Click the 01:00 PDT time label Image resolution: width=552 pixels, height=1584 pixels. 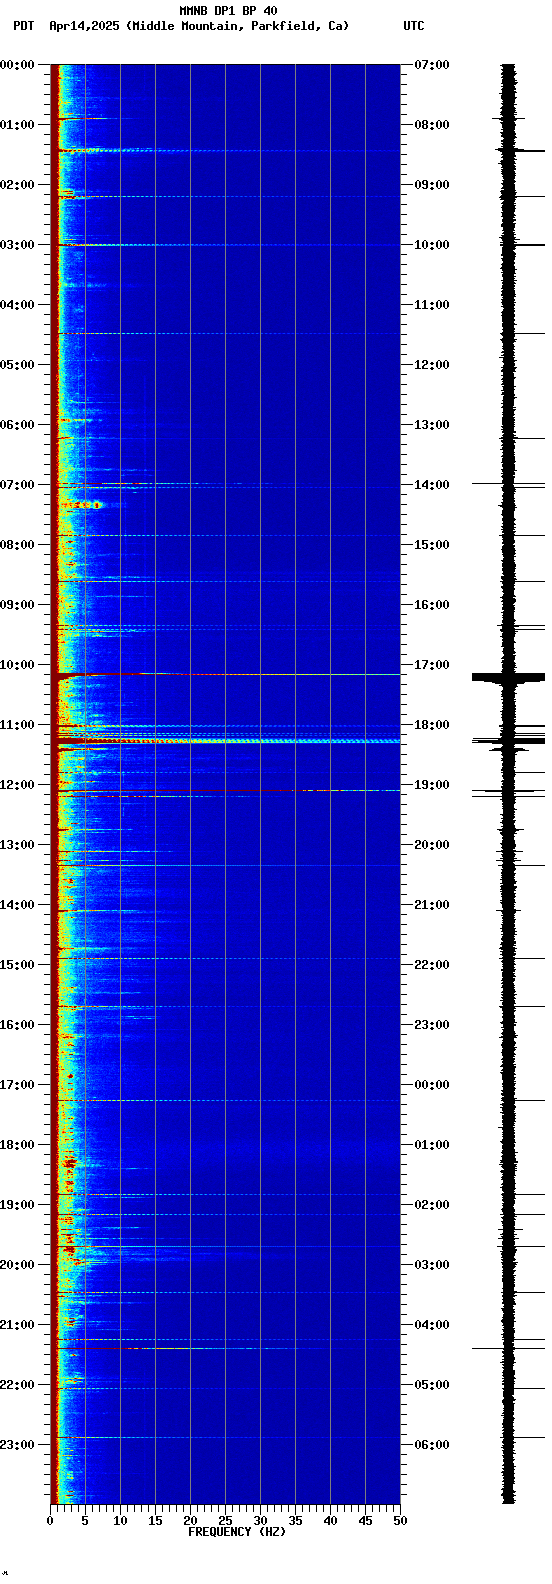18,125
